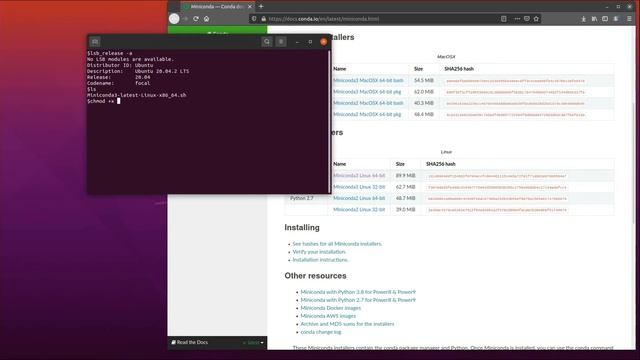Open the Firefox account icon

[x=616, y=19]
